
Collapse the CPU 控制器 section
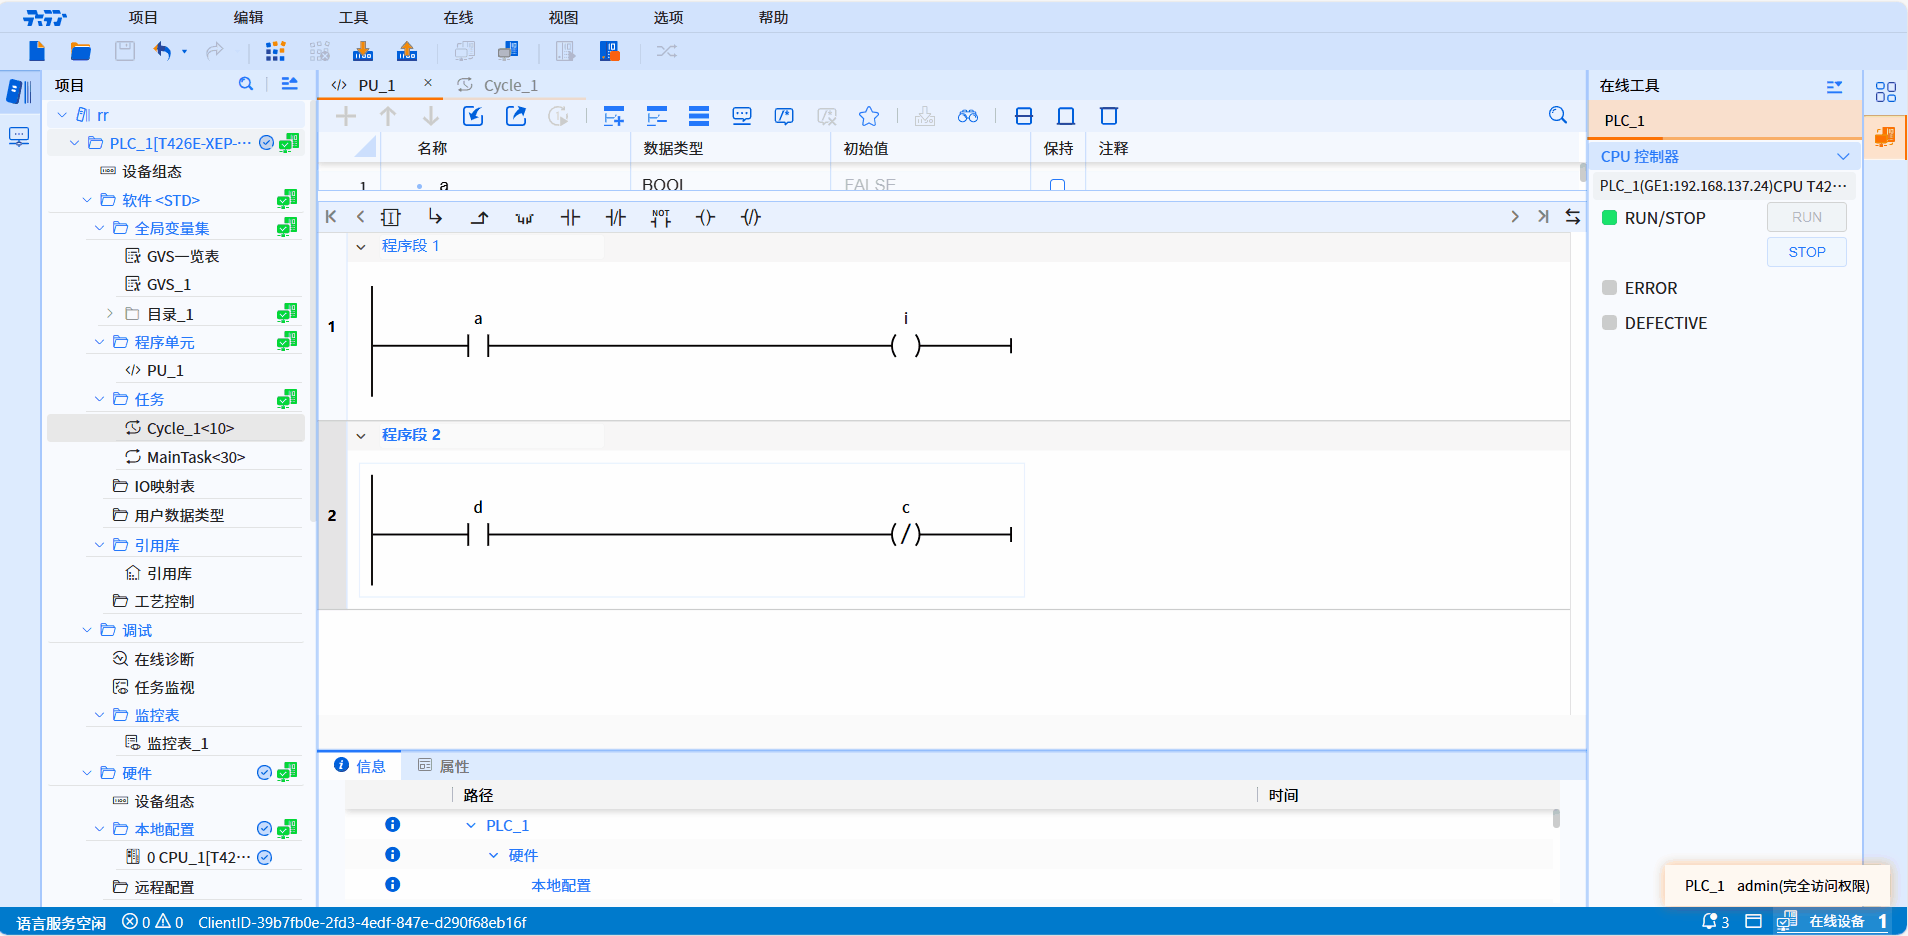click(1842, 157)
